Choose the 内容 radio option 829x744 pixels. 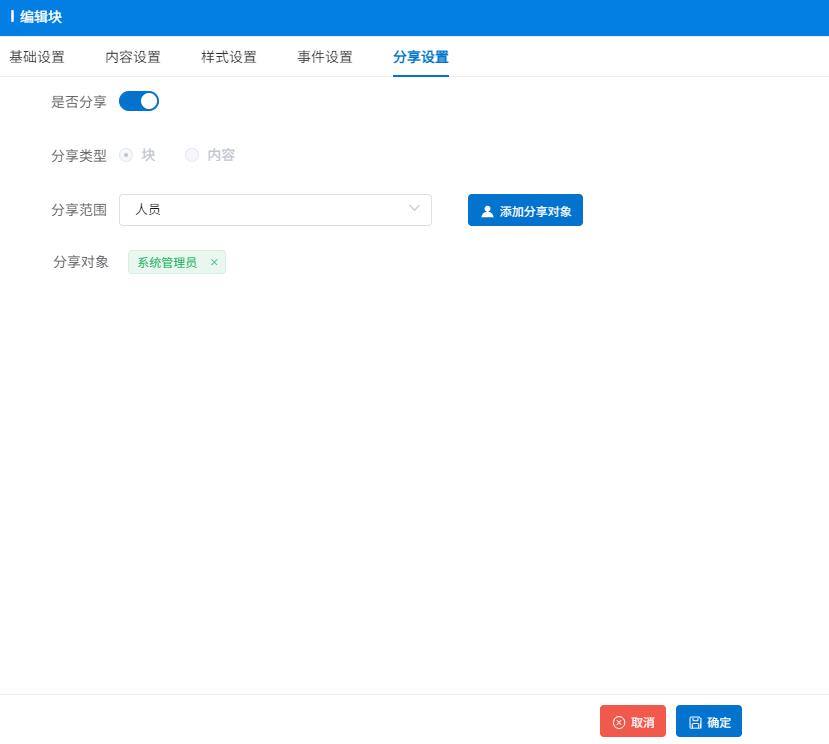tap(191, 155)
